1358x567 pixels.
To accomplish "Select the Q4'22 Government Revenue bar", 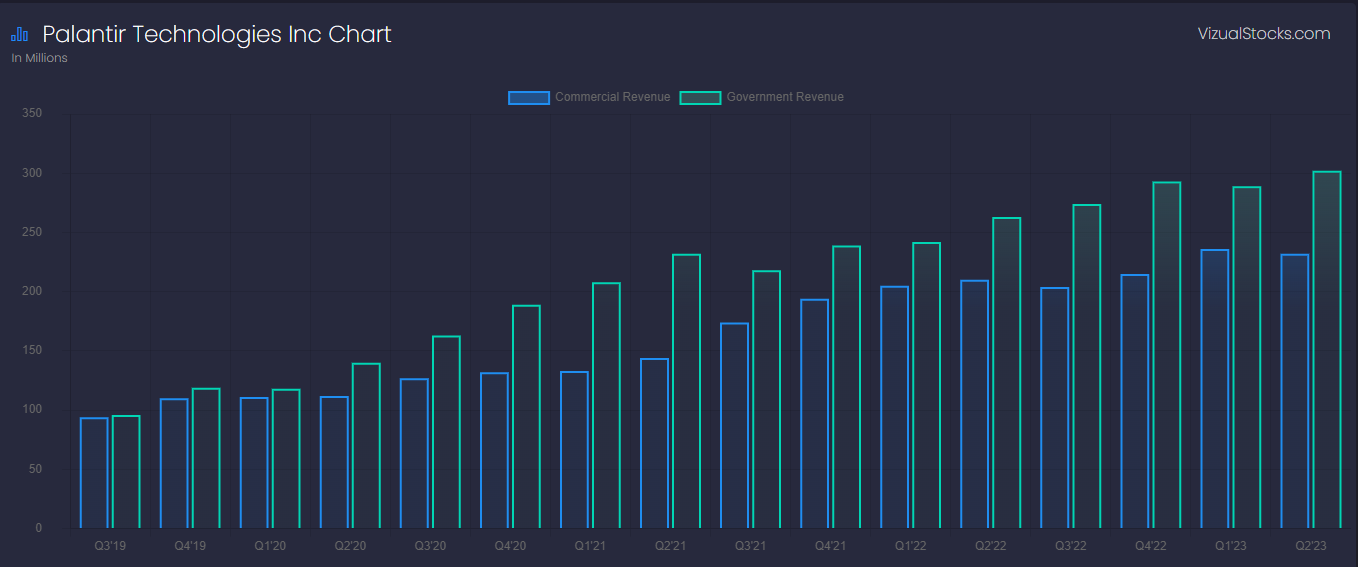I will pyautogui.click(x=1166, y=355).
